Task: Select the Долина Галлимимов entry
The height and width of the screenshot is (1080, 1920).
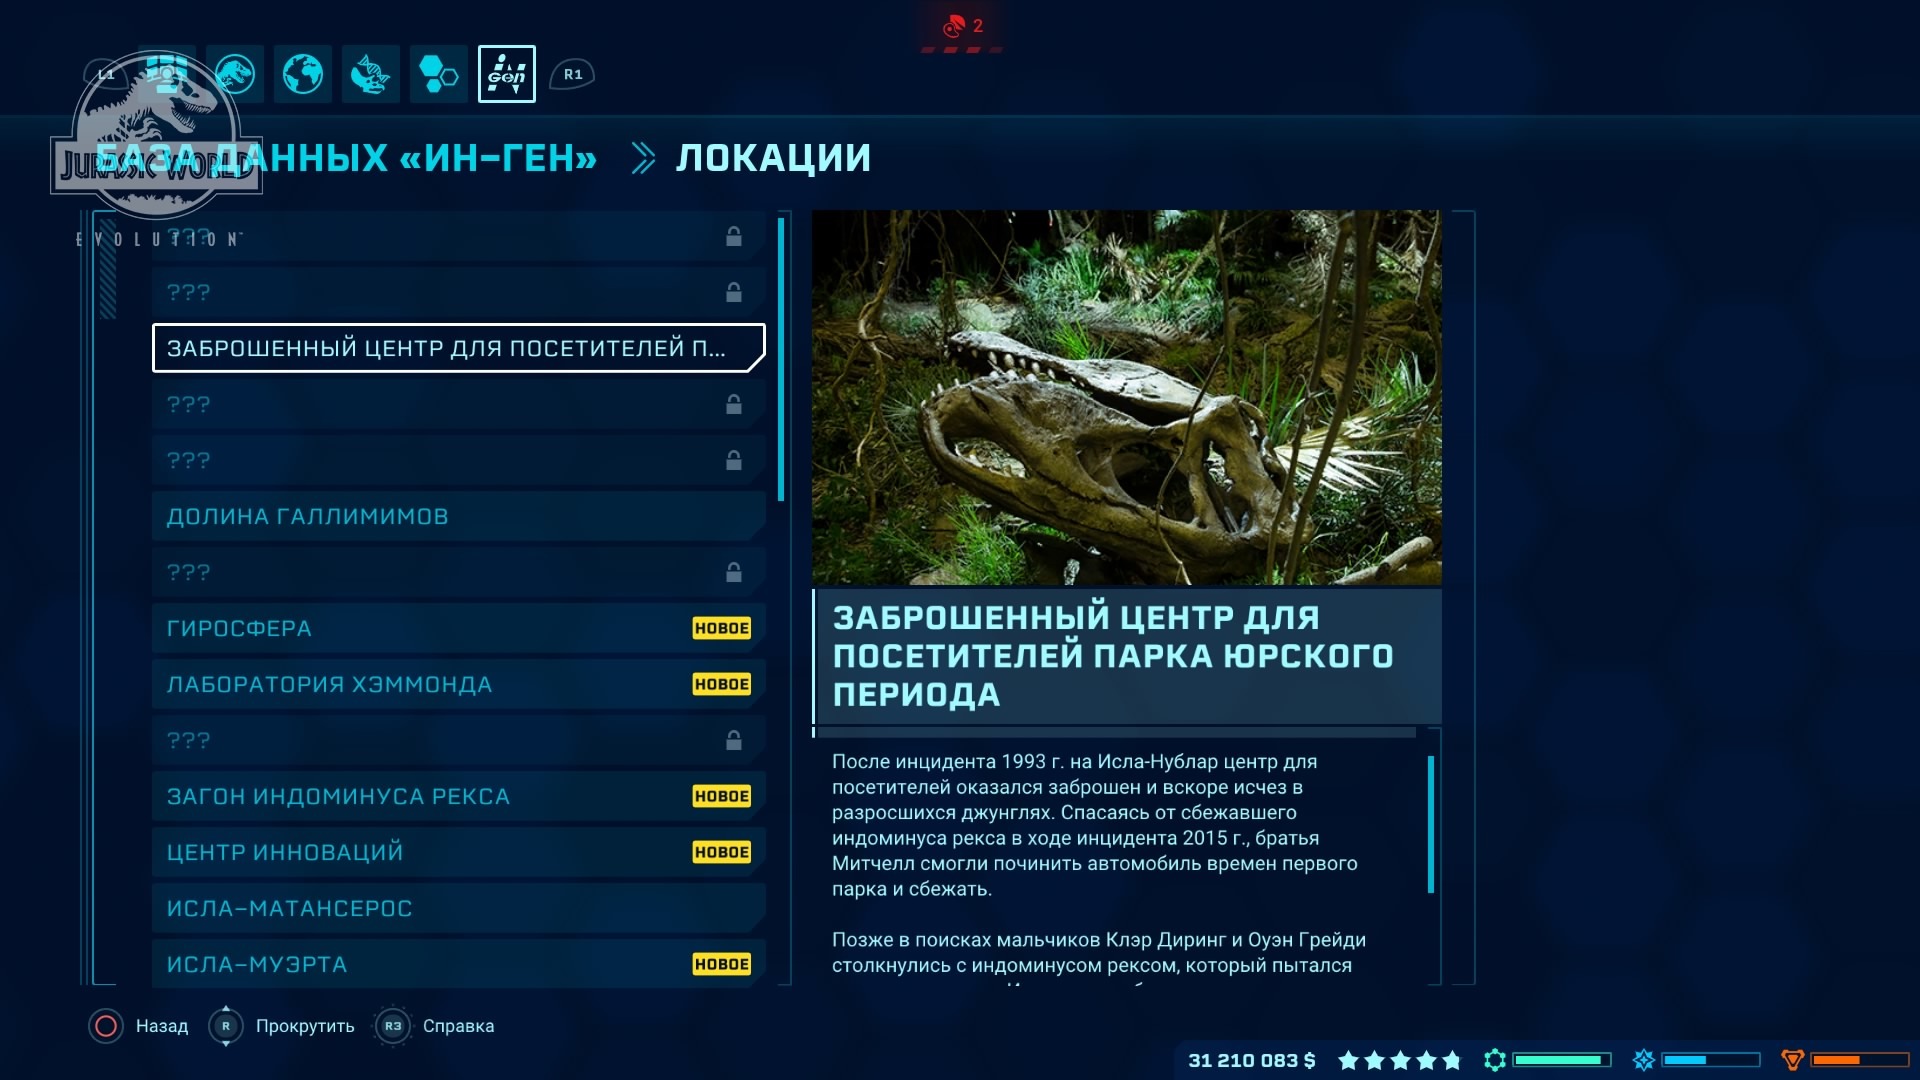Action: [459, 516]
